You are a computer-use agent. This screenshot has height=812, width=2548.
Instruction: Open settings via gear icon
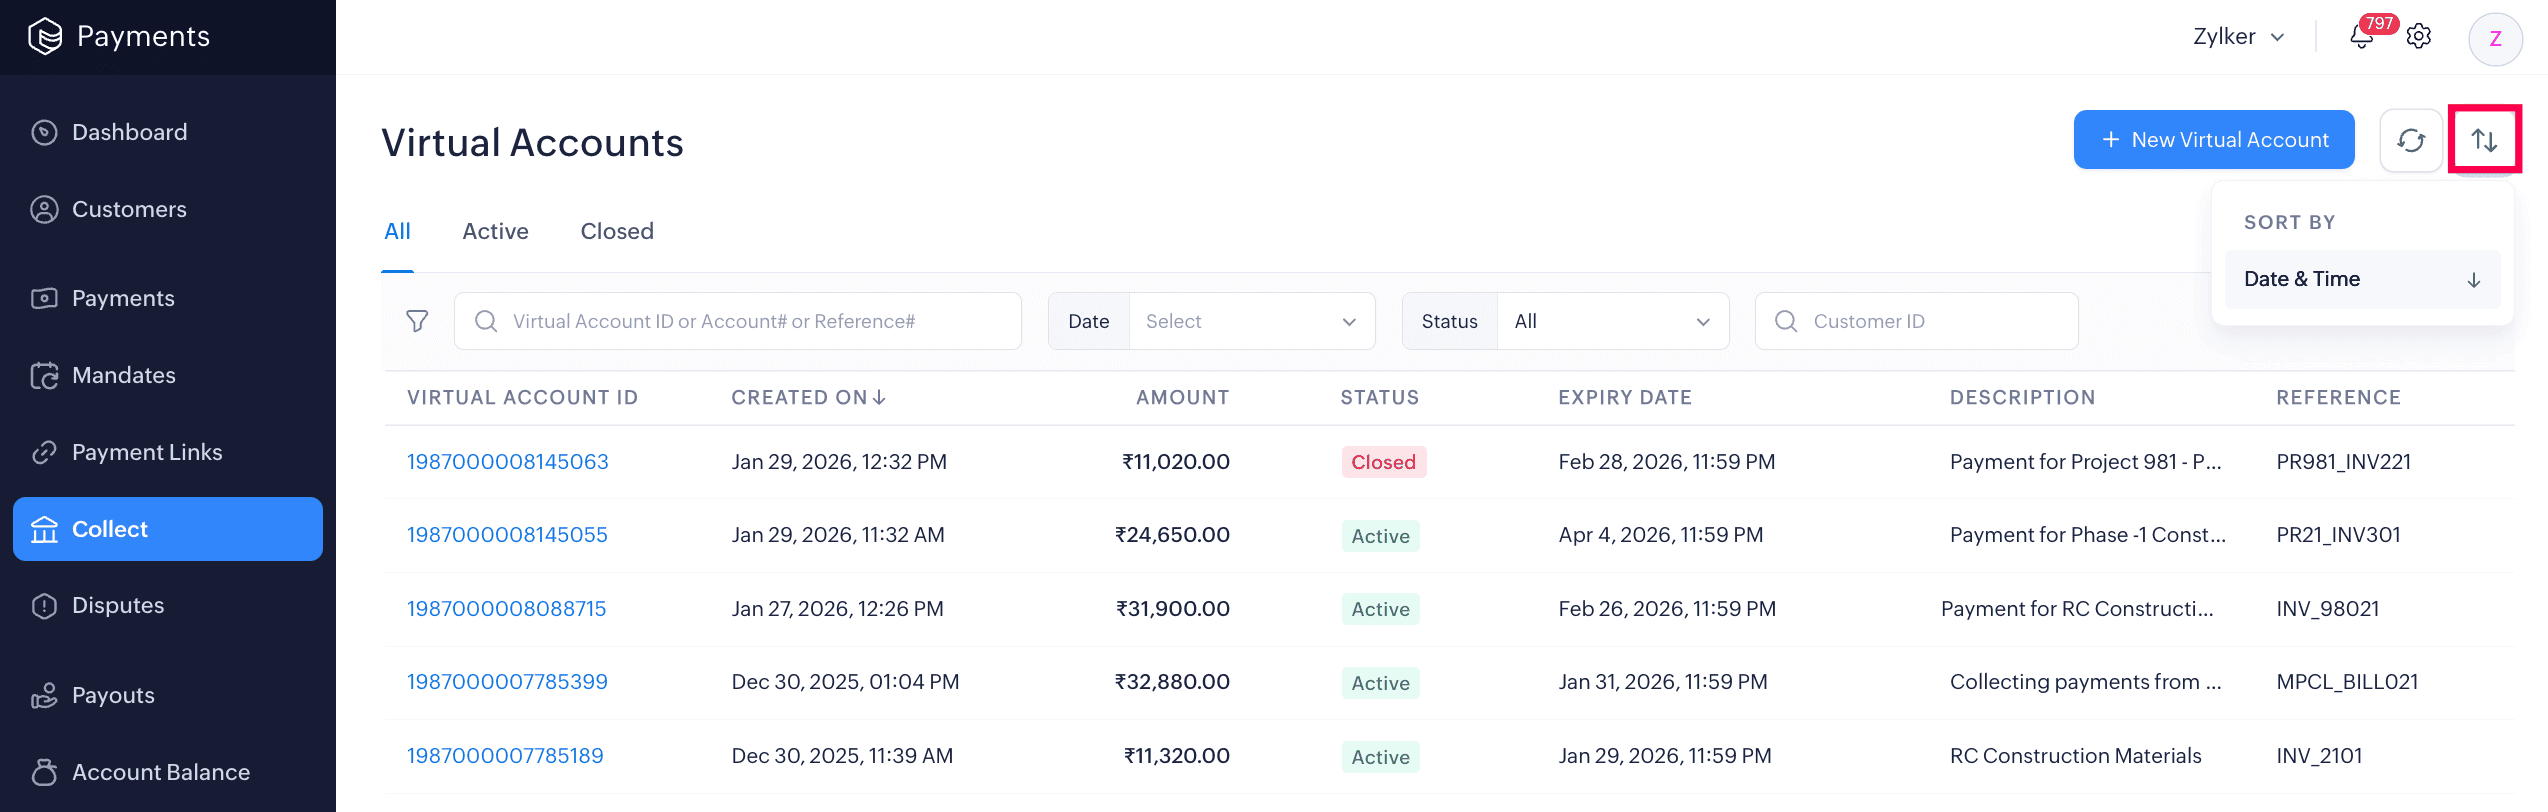click(2419, 37)
